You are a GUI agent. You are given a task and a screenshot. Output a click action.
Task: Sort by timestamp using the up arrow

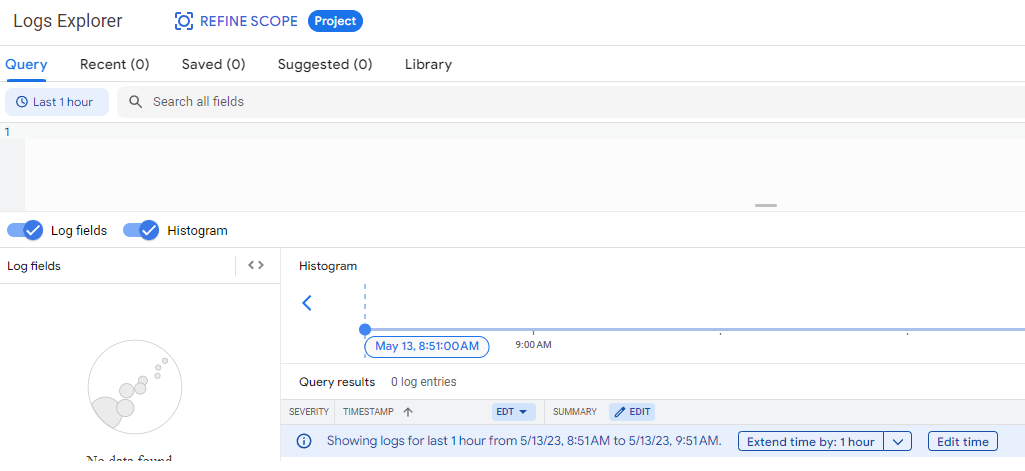click(x=408, y=412)
